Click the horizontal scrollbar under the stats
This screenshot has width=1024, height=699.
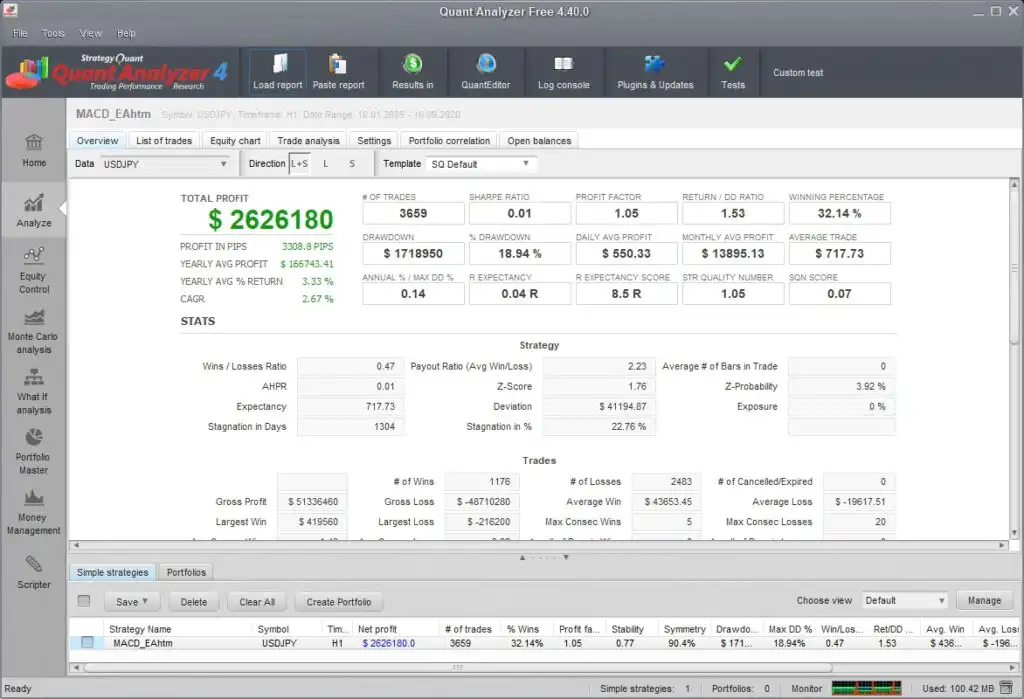pos(540,546)
